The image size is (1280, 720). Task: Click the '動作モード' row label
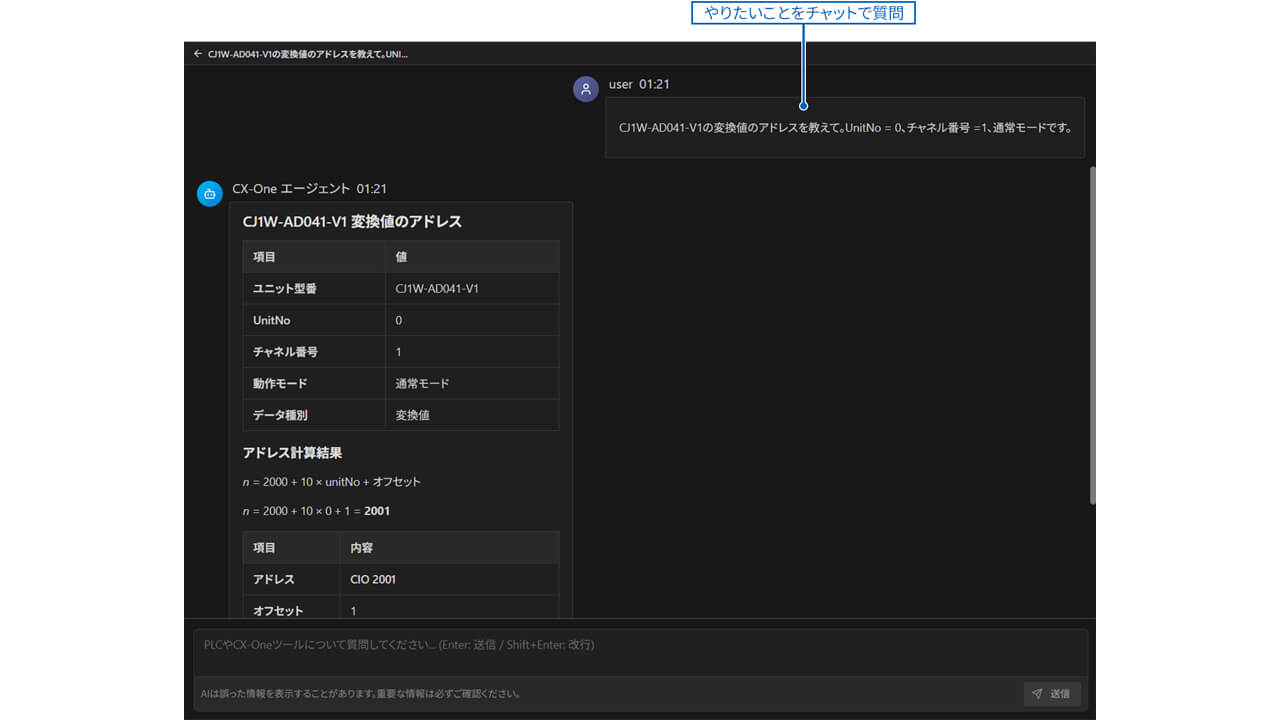[280, 384]
